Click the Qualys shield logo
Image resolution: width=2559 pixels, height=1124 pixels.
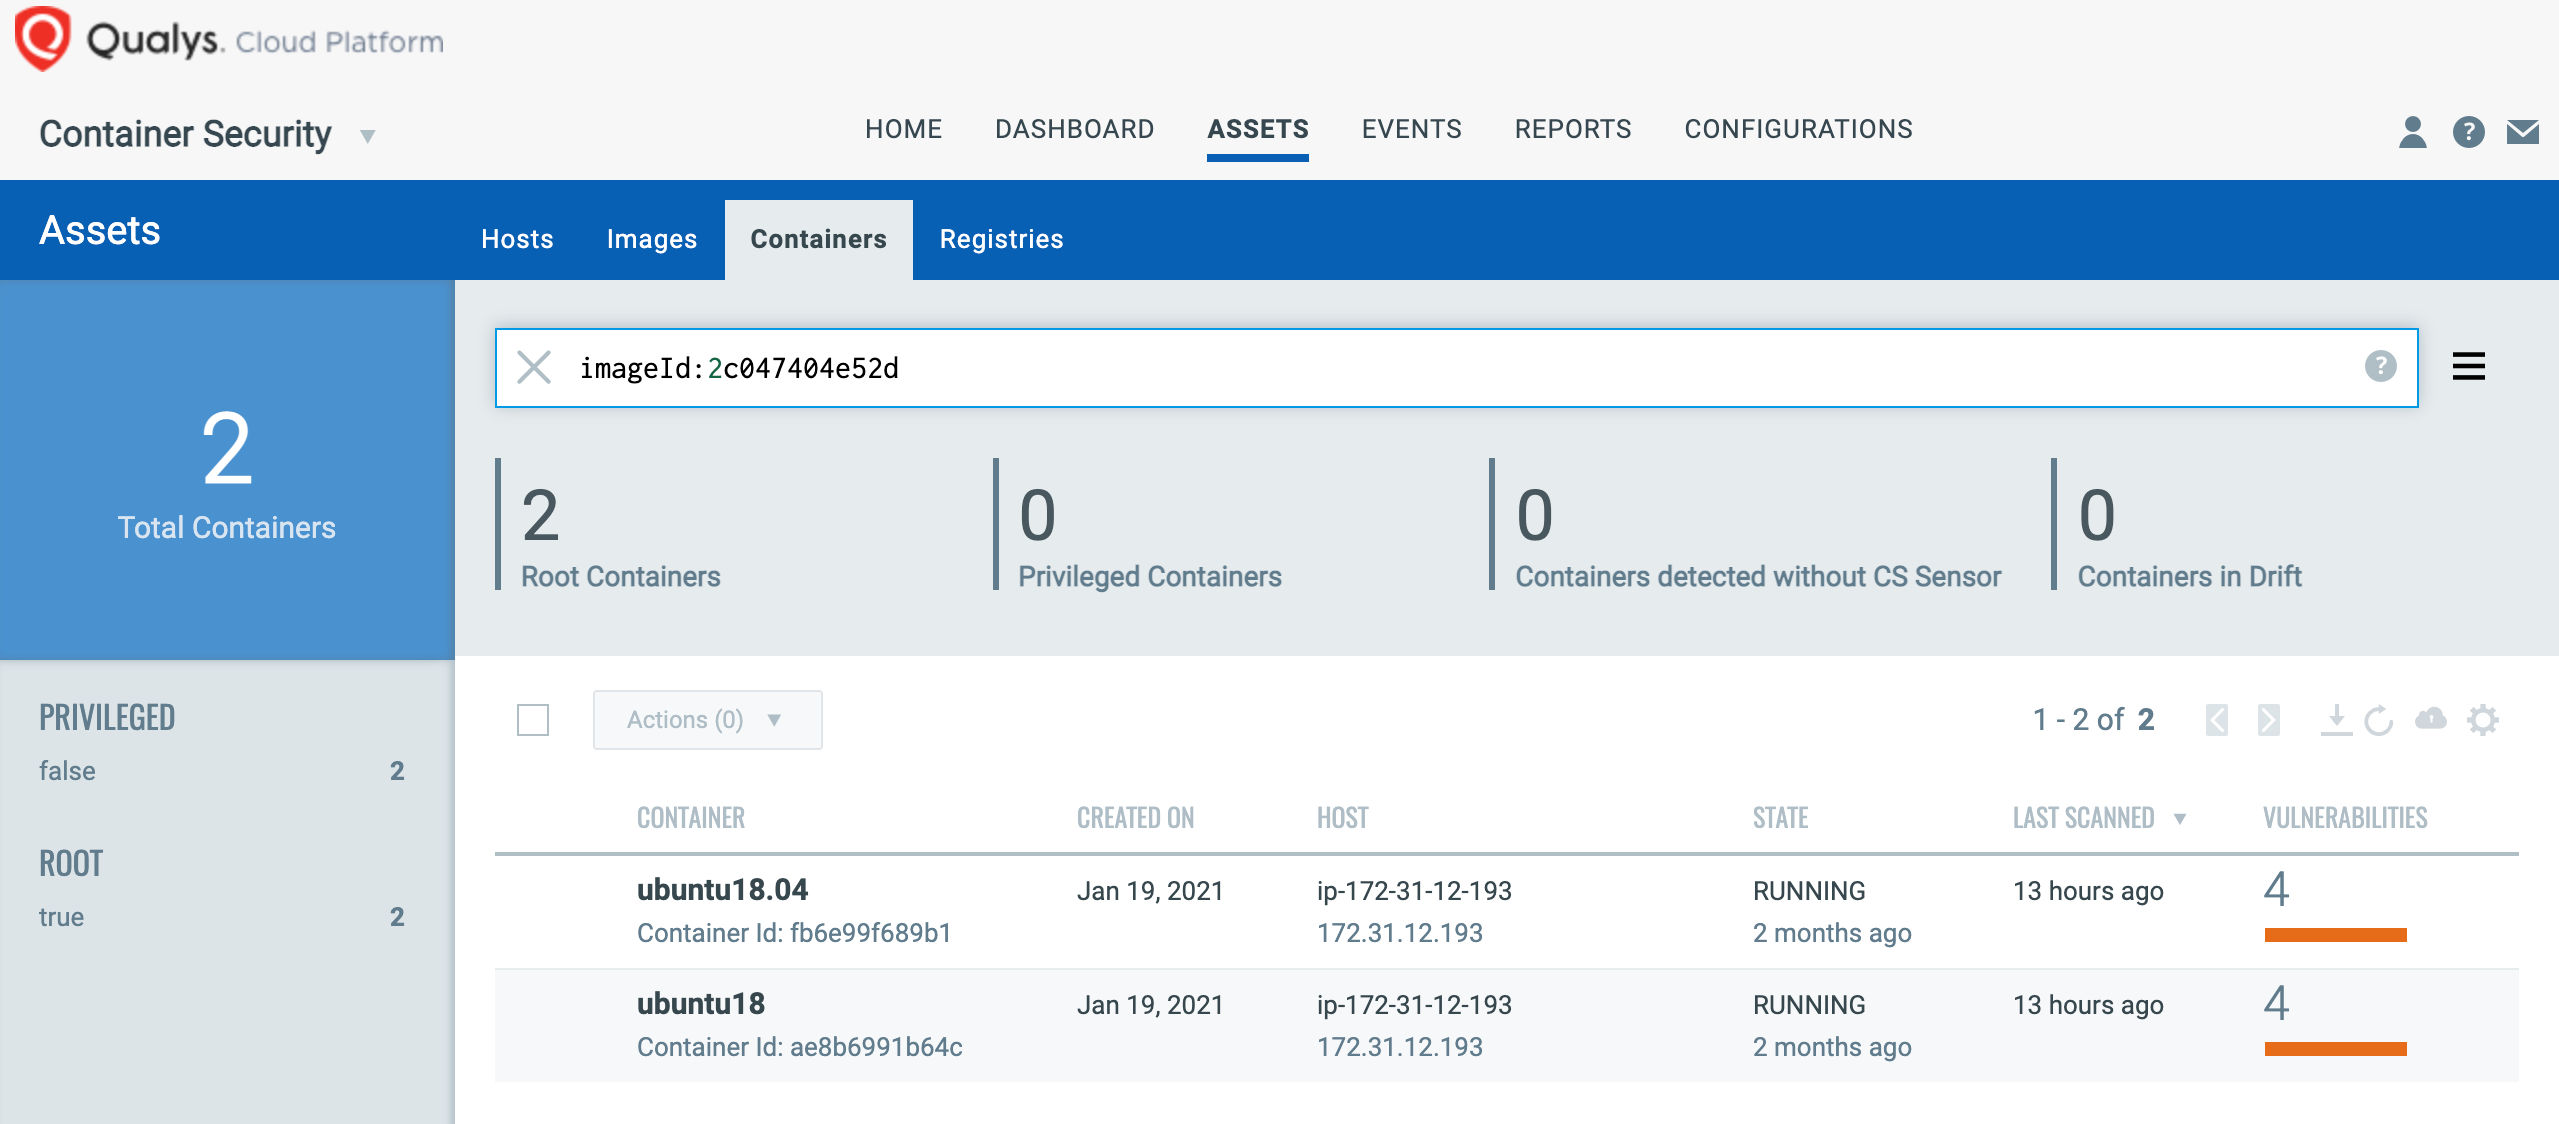coord(42,38)
